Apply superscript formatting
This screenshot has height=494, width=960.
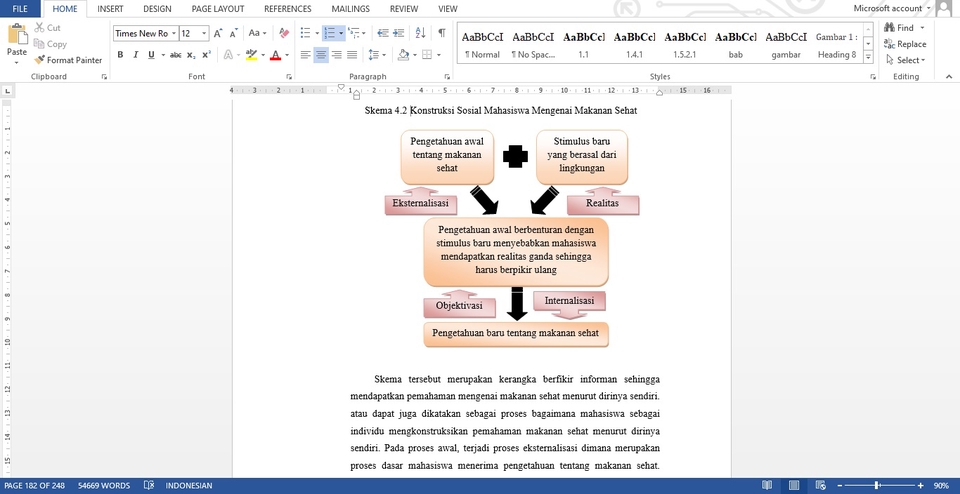[x=206, y=55]
